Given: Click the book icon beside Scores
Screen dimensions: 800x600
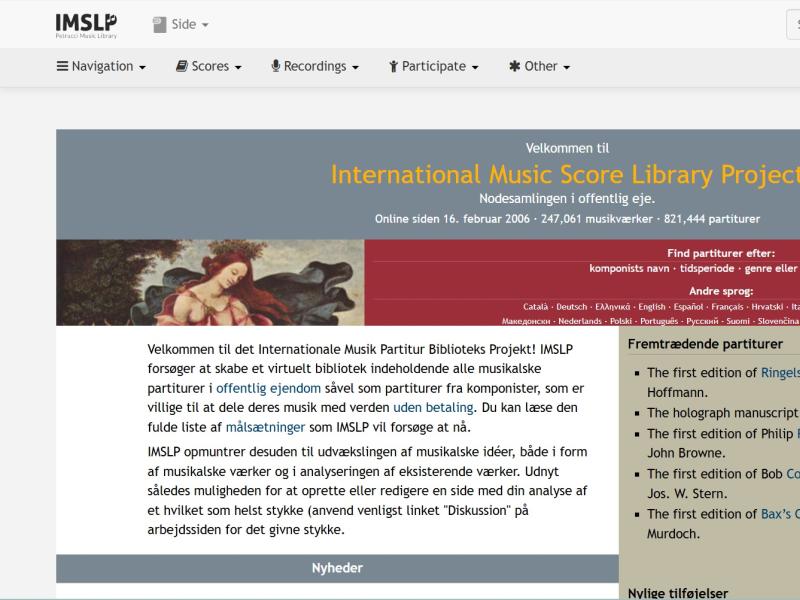Looking at the screenshot, I should point(182,66).
